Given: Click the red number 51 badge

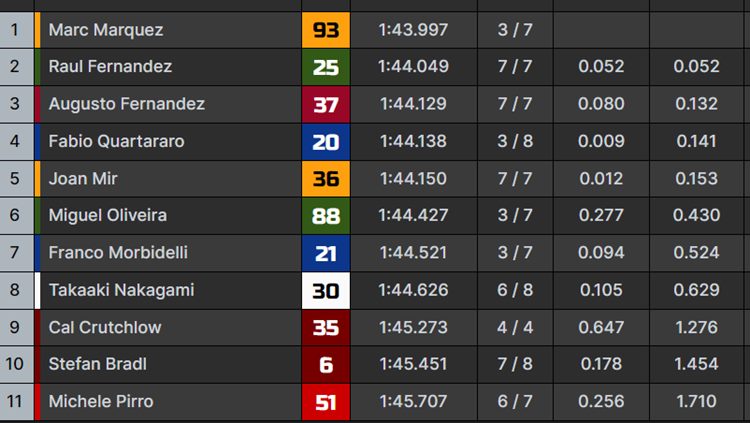Looking at the screenshot, I should pyautogui.click(x=326, y=402).
